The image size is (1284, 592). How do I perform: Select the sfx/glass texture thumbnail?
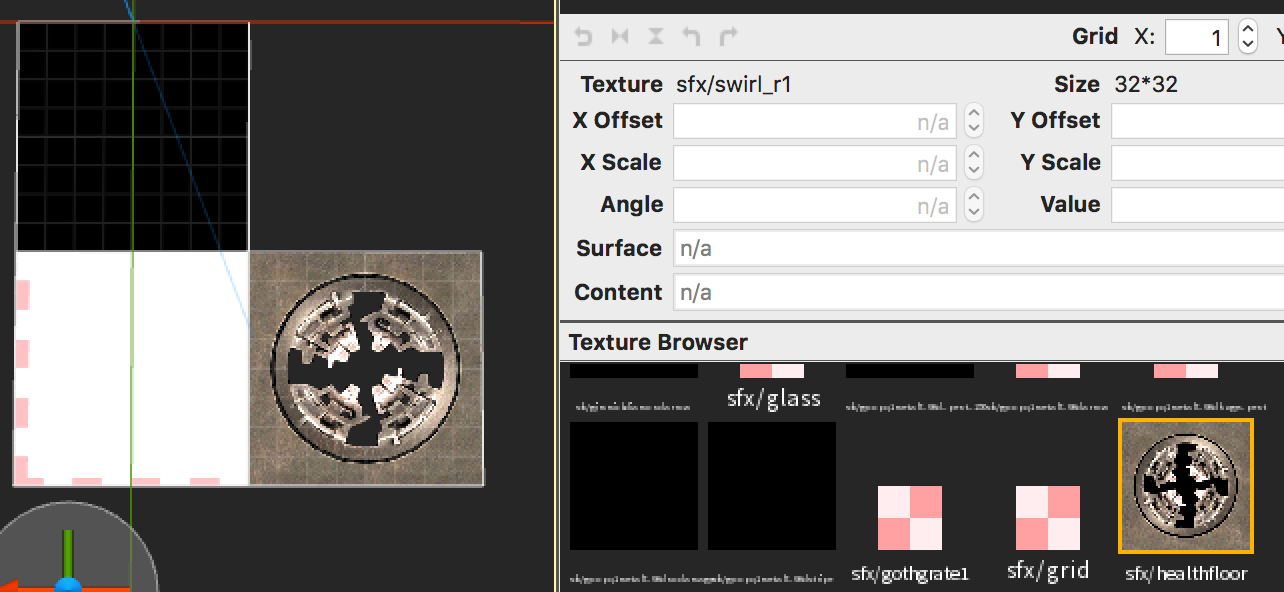coord(772,370)
